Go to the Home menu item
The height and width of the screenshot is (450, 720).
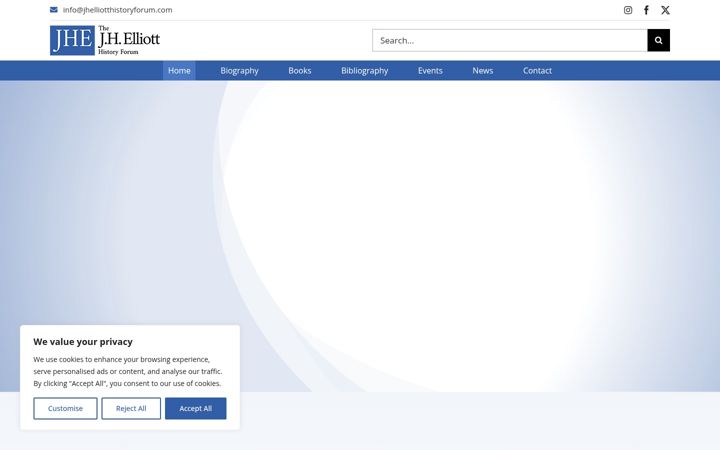(179, 71)
